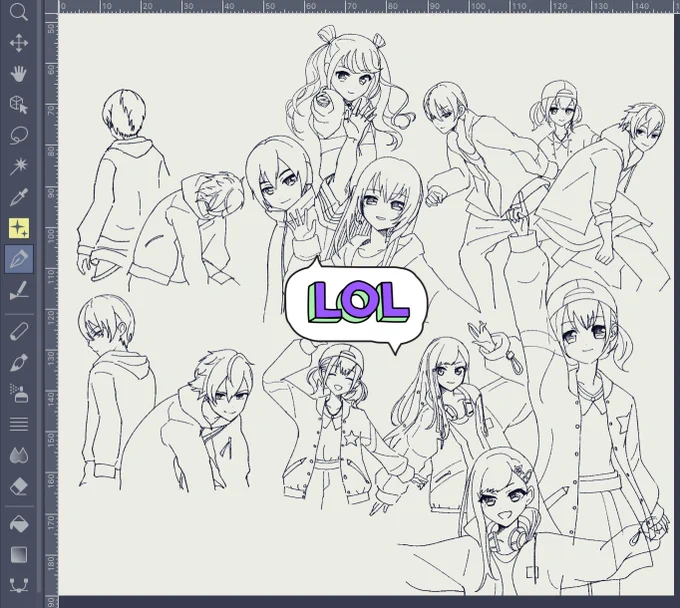
Task: Click the LOL speech bubble sticker
Action: coord(357,305)
